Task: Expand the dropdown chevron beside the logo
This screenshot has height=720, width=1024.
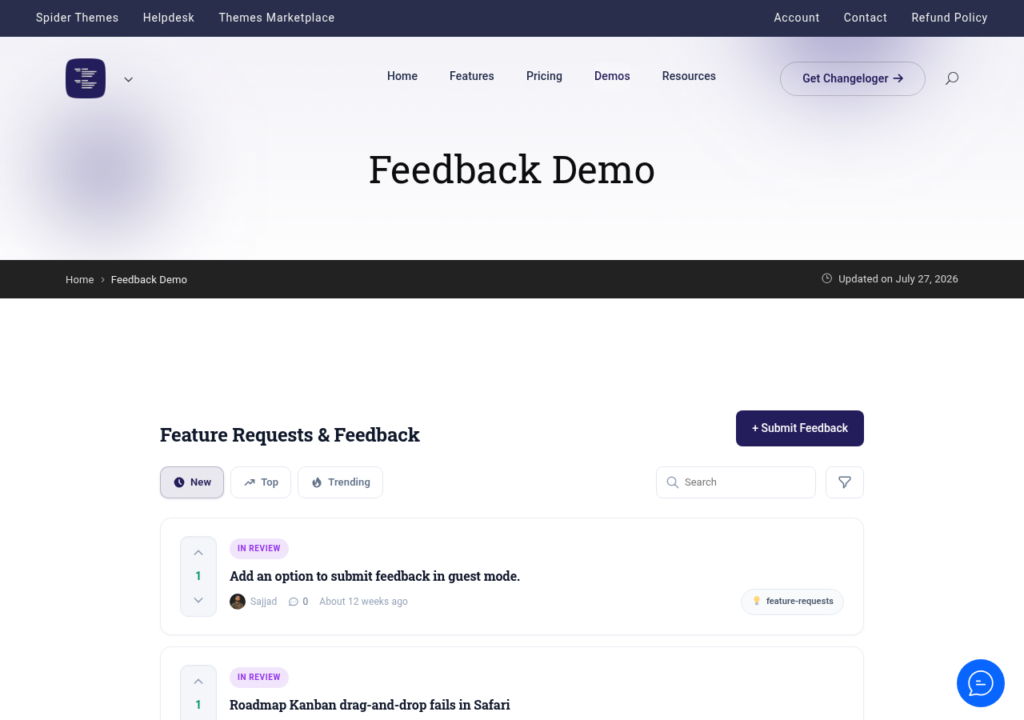Action: click(x=129, y=80)
